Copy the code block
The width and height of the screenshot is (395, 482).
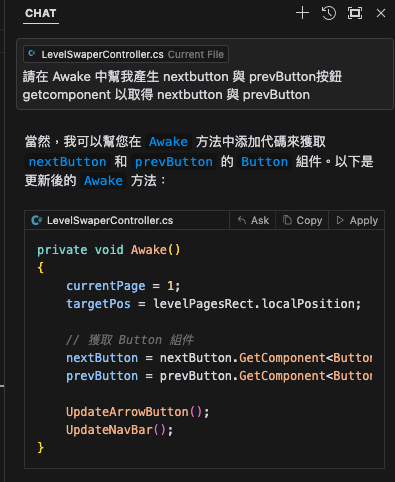[302, 220]
